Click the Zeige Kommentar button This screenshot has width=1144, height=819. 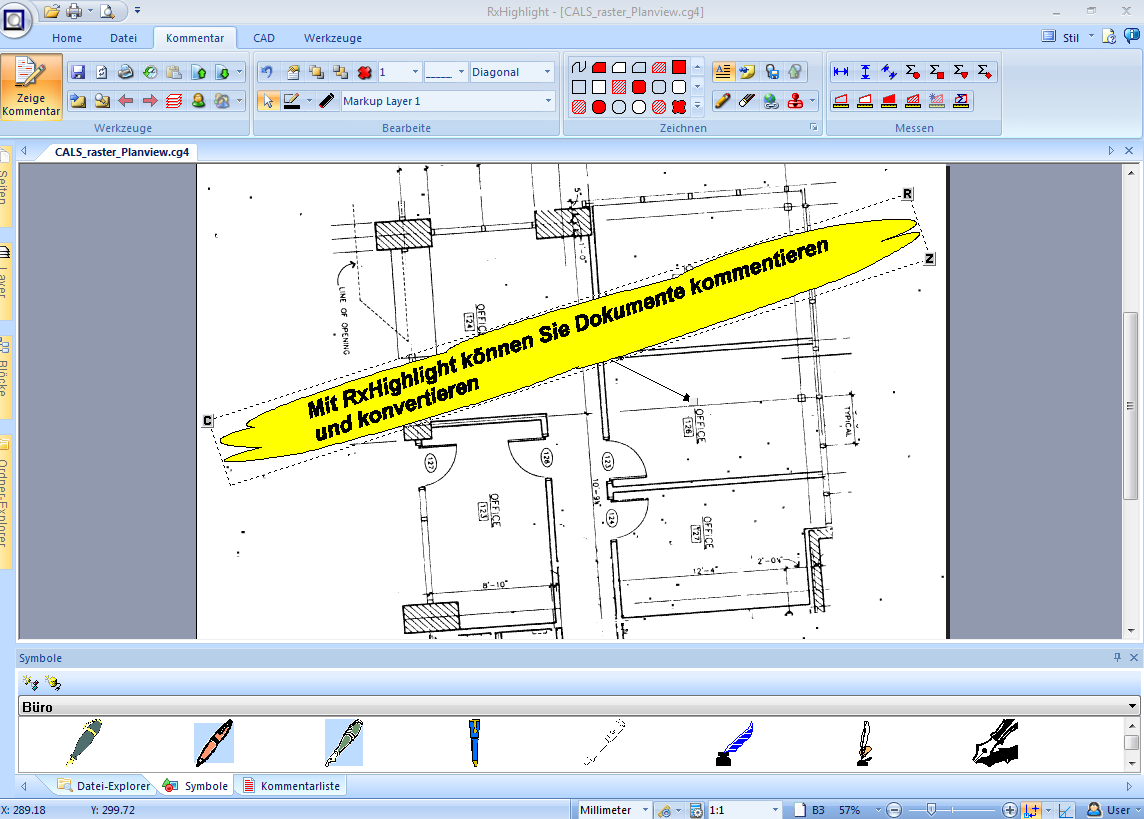coord(31,88)
